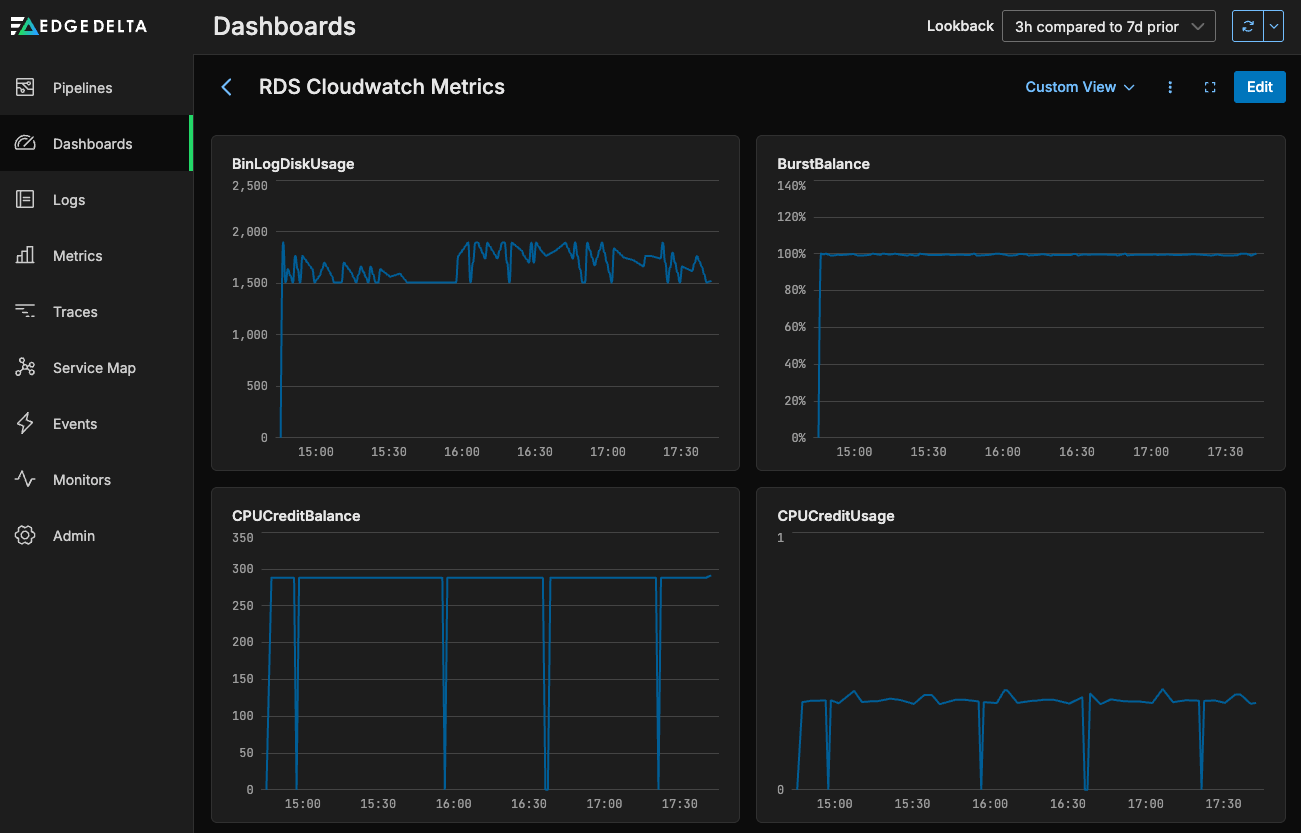Click the Traces icon in sidebar
The image size is (1301, 833).
point(26,312)
